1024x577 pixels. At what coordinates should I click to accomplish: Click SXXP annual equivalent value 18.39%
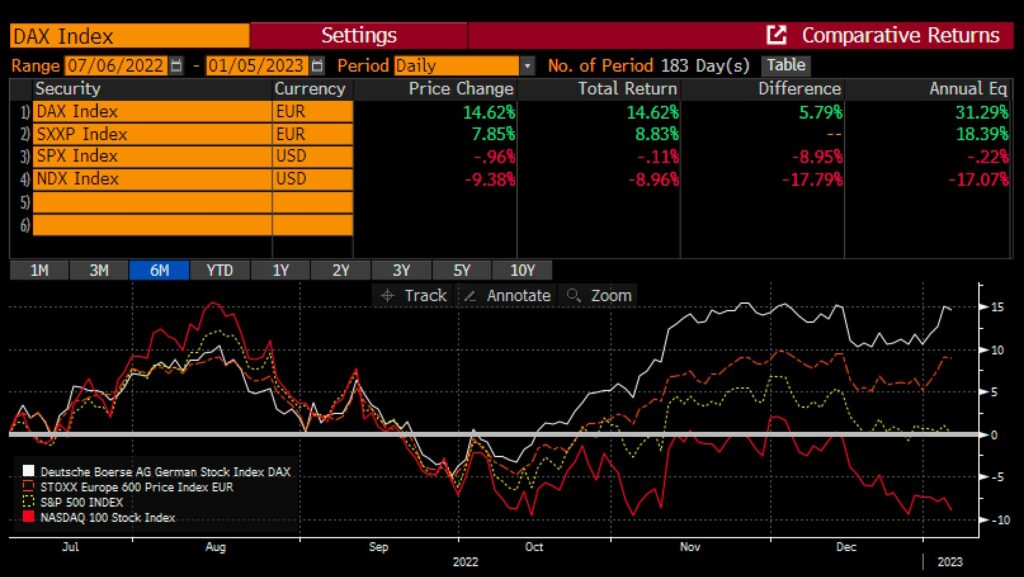982,134
